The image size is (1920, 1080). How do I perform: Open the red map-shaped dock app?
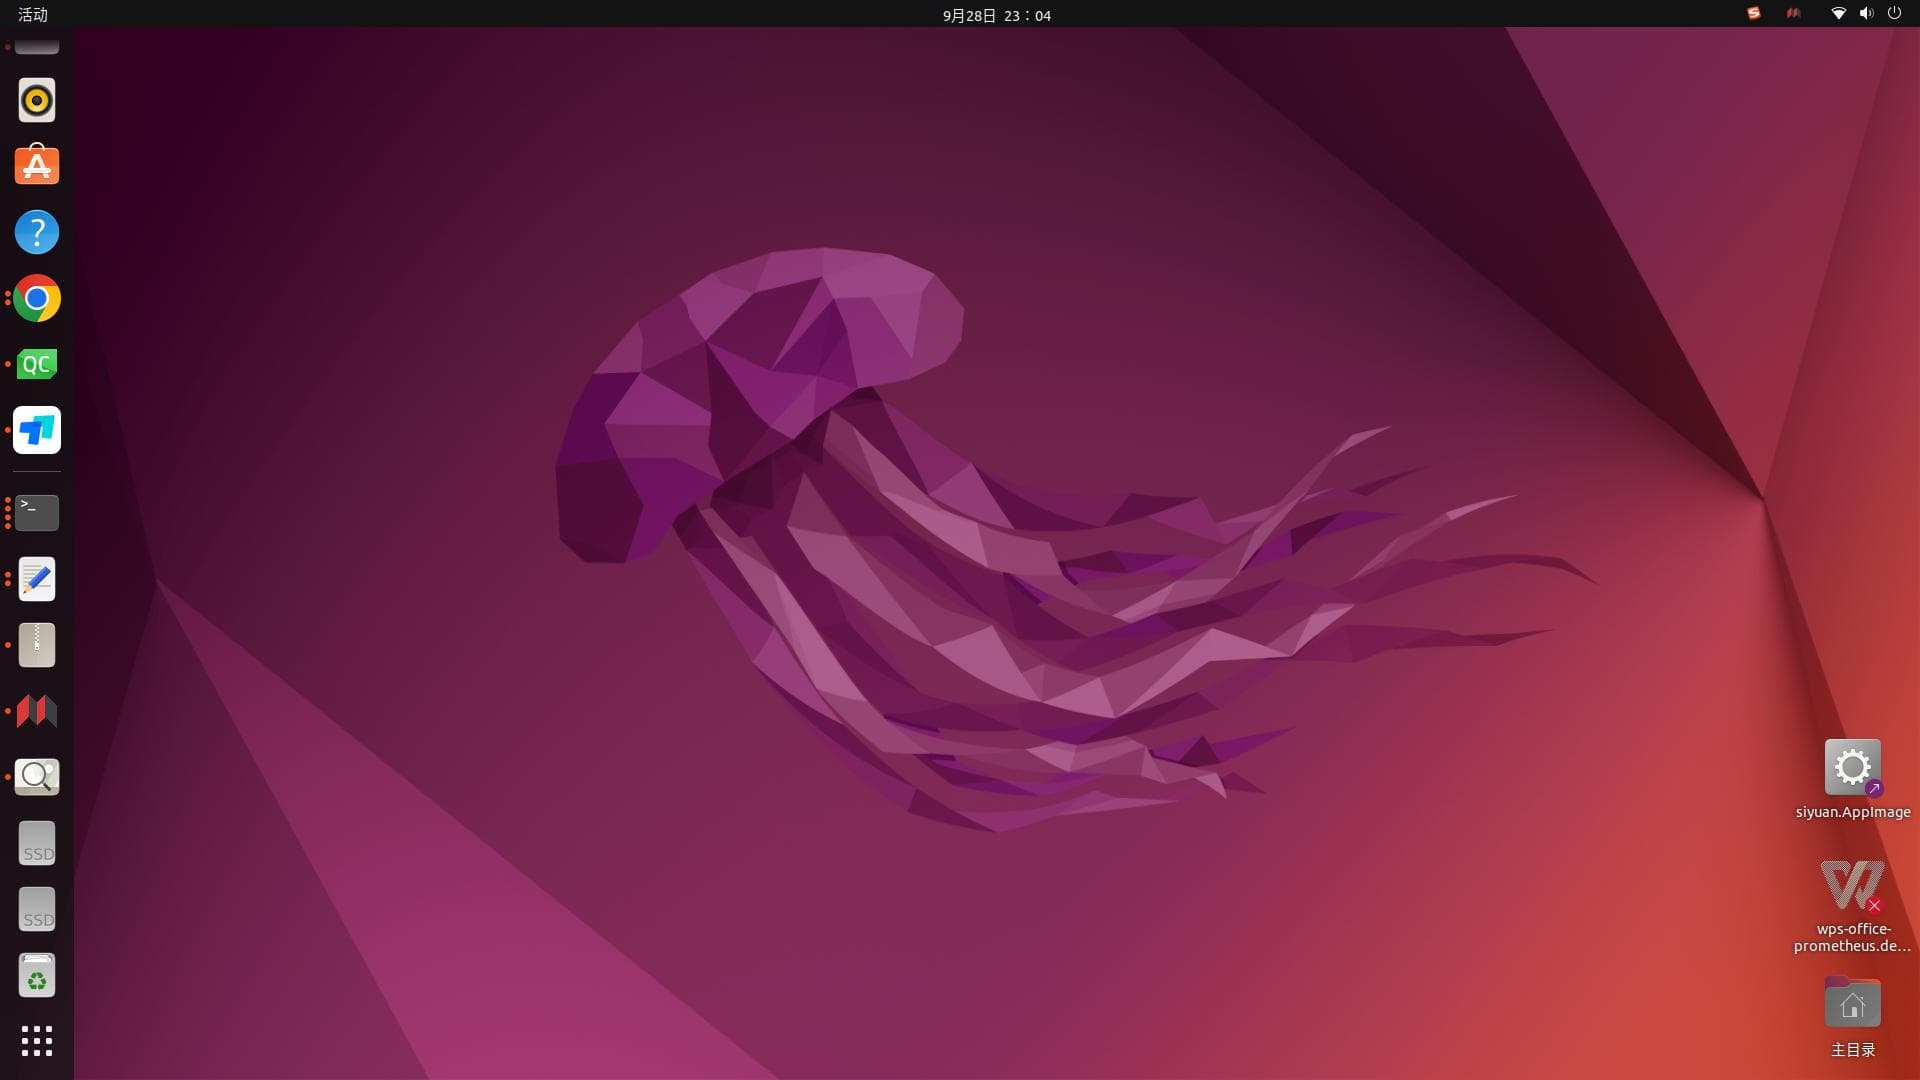click(x=37, y=711)
